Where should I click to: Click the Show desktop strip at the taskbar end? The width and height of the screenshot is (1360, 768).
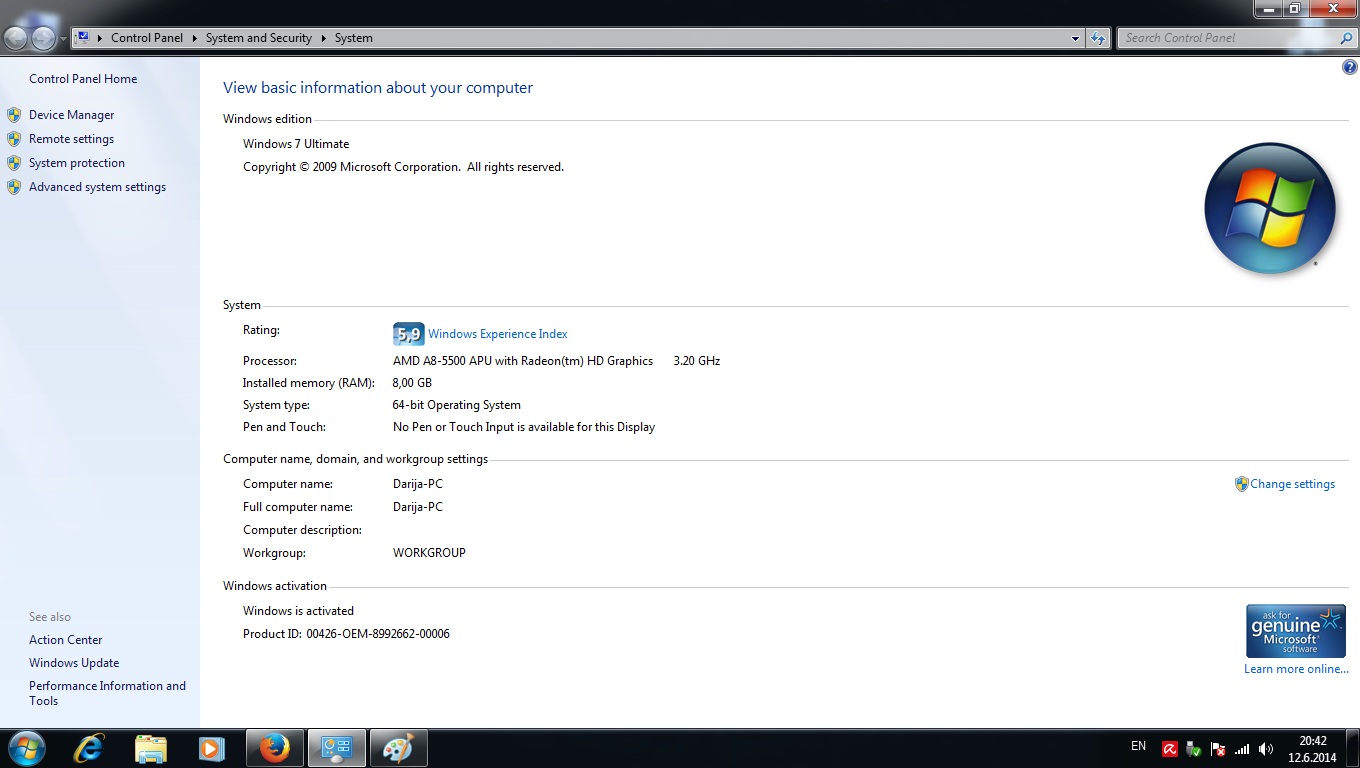pyautogui.click(x=1352, y=748)
